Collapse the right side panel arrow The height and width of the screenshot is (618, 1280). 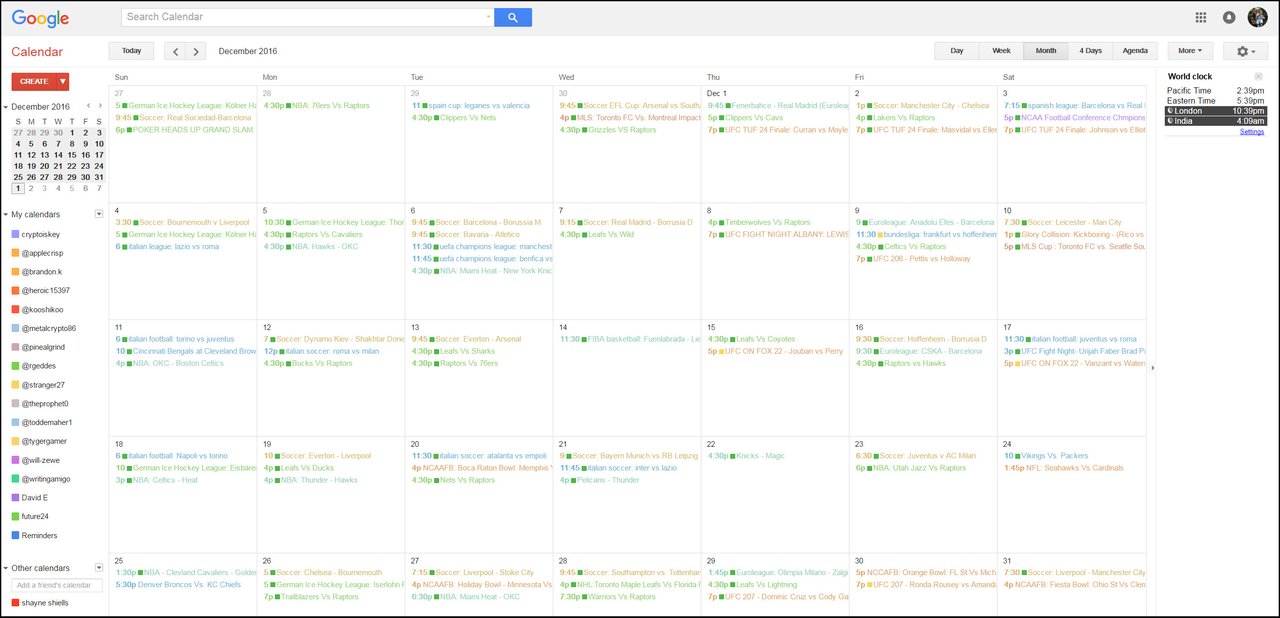[x=1152, y=368]
